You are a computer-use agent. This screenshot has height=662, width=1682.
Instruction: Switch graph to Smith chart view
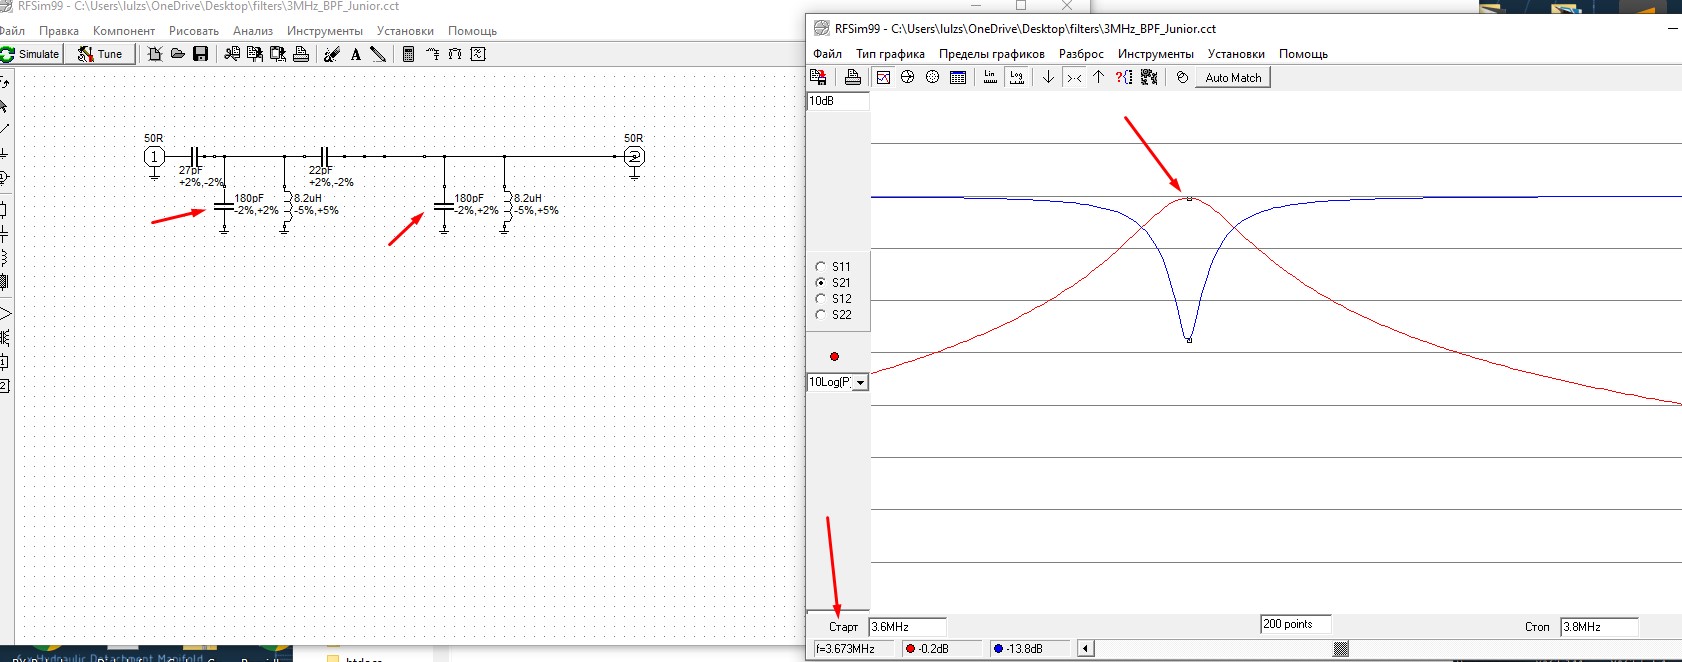click(908, 77)
